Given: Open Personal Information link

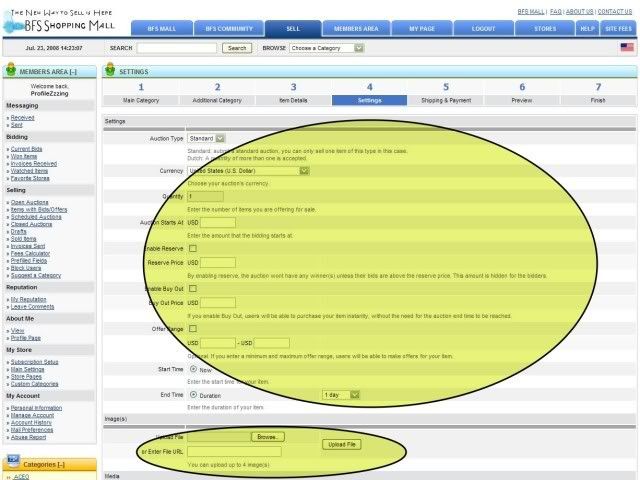Looking at the screenshot, I should point(36,408).
